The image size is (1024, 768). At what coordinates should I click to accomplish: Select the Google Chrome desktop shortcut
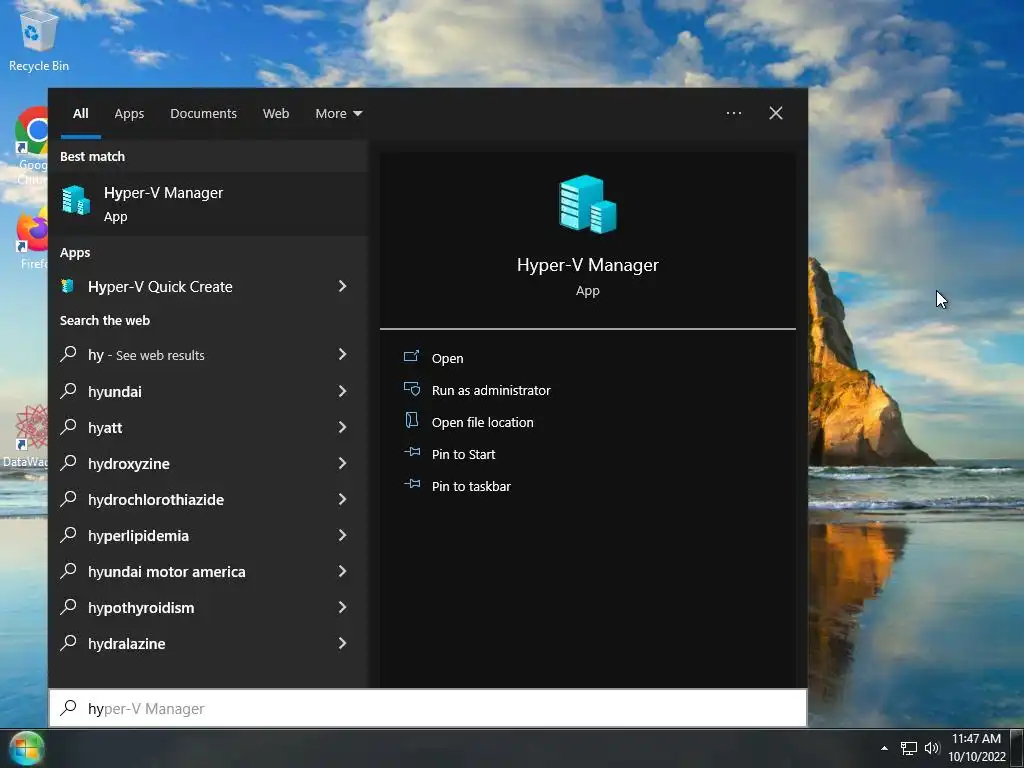(x=31, y=146)
